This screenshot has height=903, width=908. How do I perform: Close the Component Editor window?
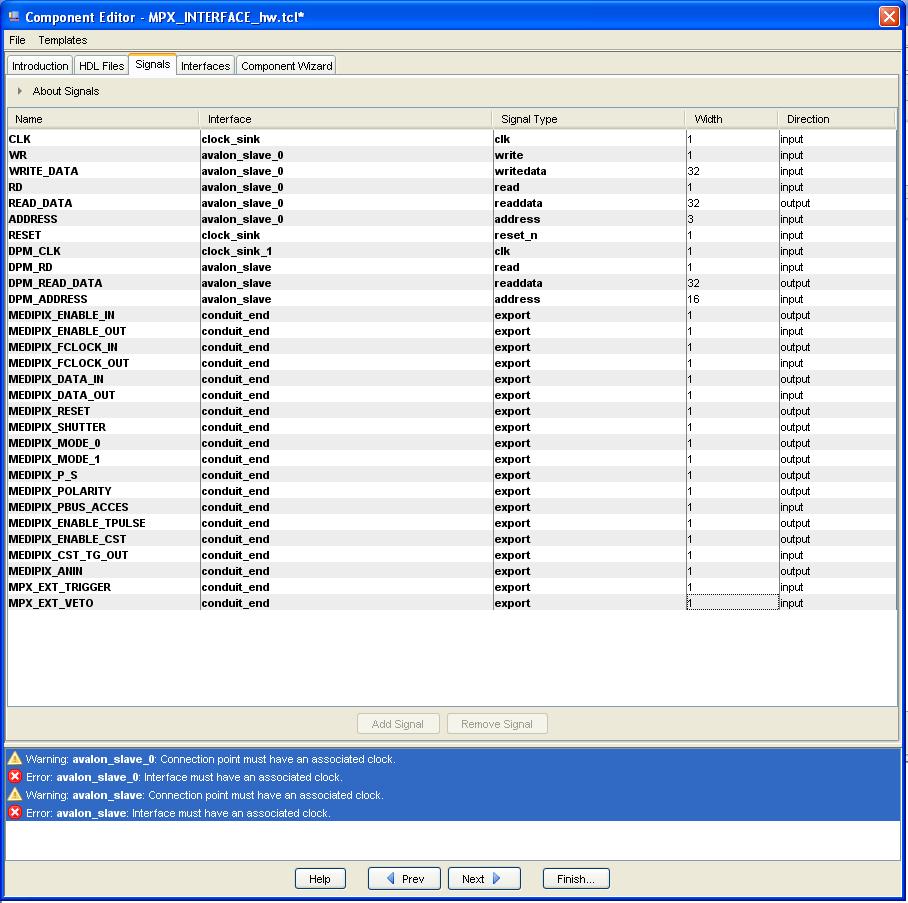[889, 16]
